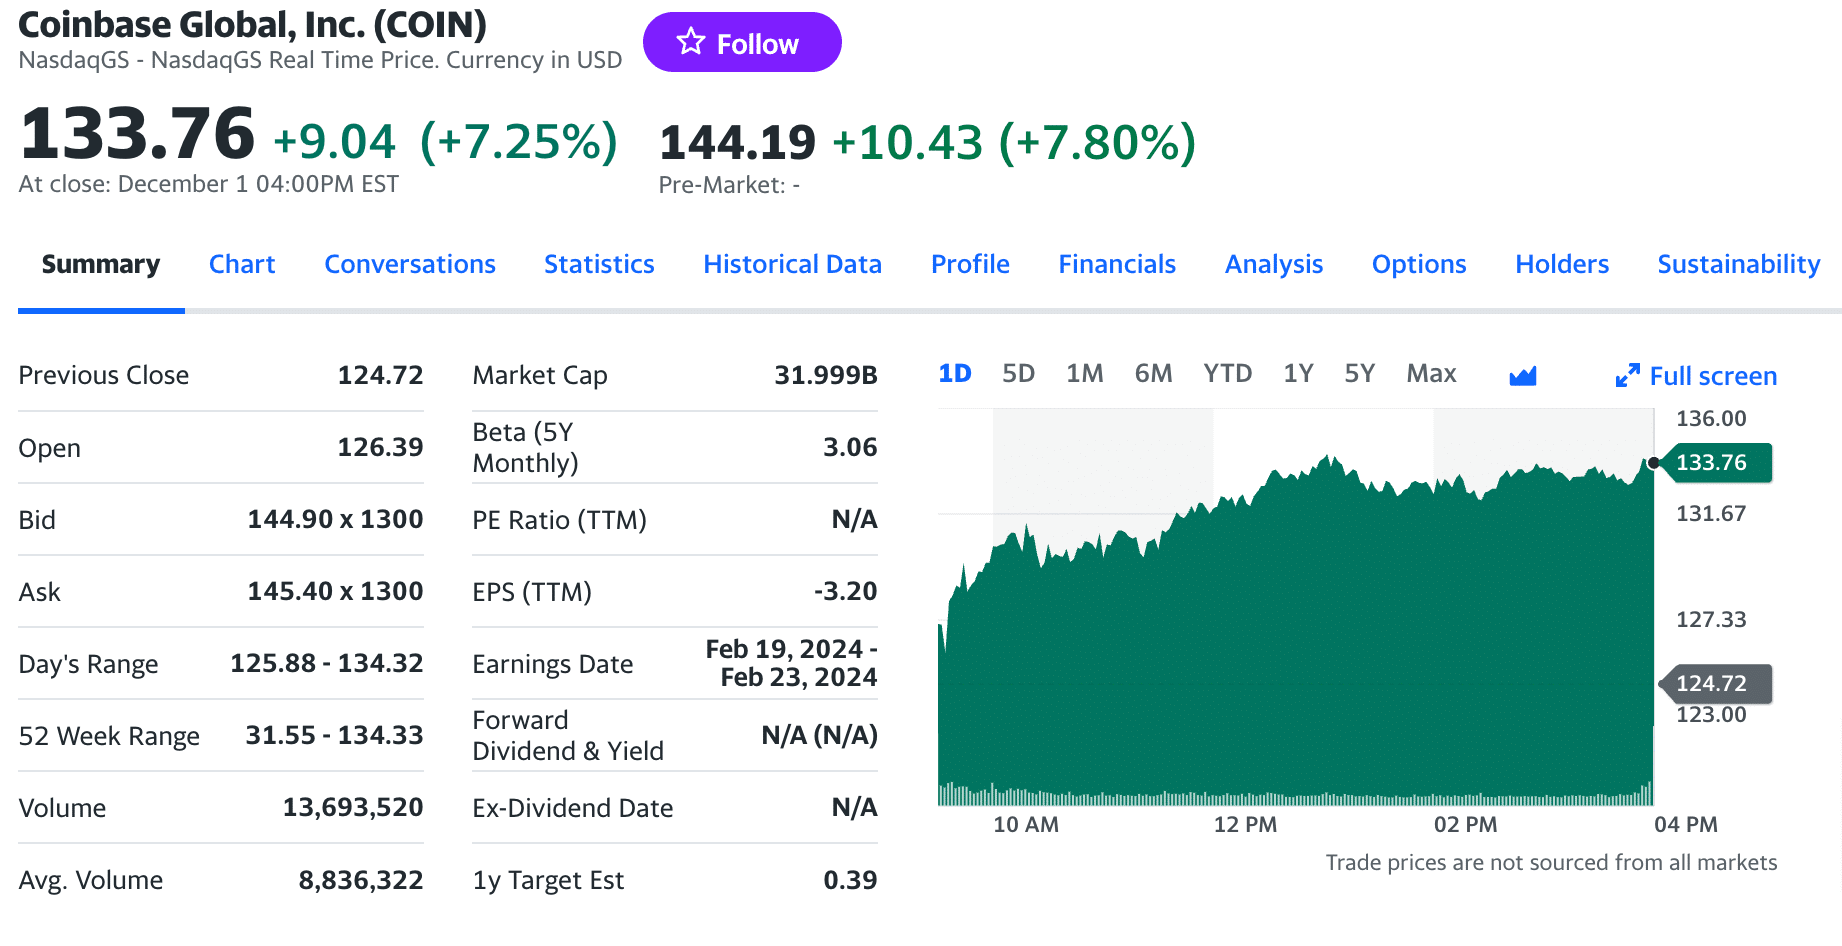The height and width of the screenshot is (946, 1842).
Task: Select the 1M chart range
Action: (1084, 374)
